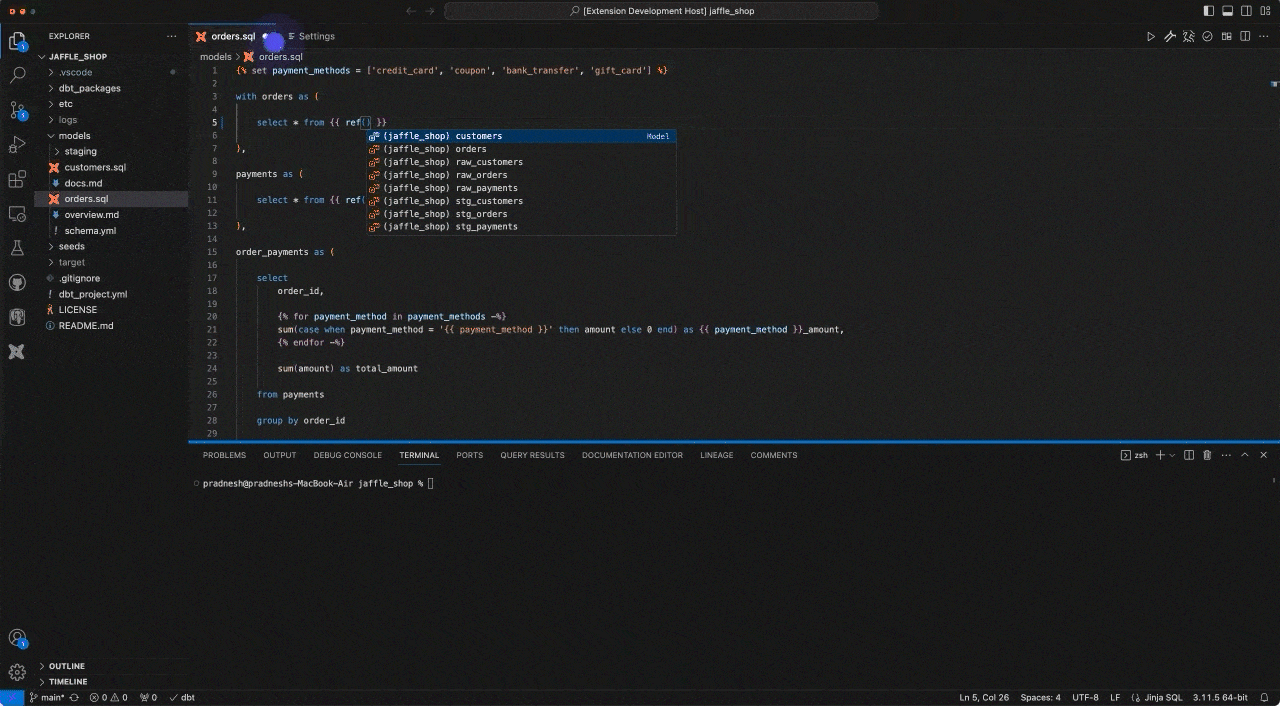
Task: Click the dbt status bar item
Action: click(183, 697)
